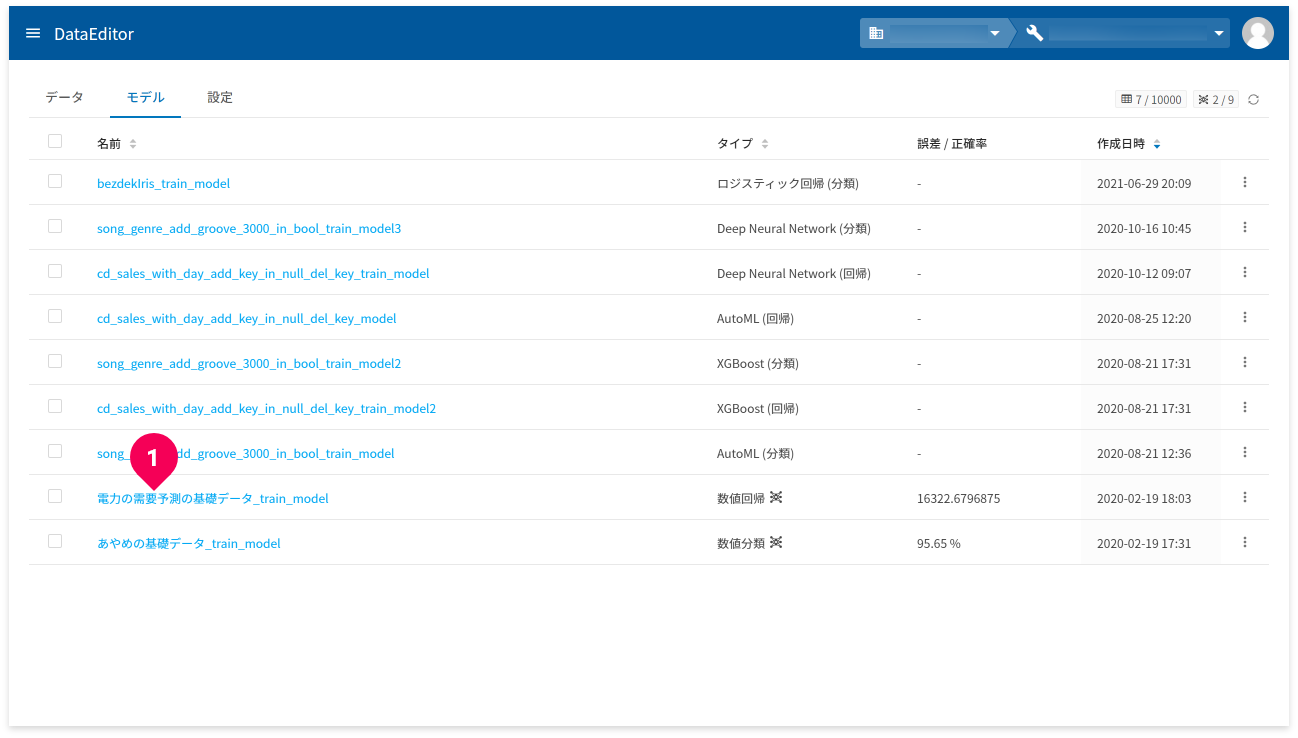Open あやめの基礎データ_train_model link
Image resolution: width=1298 pixels, height=738 pixels.
(189, 544)
